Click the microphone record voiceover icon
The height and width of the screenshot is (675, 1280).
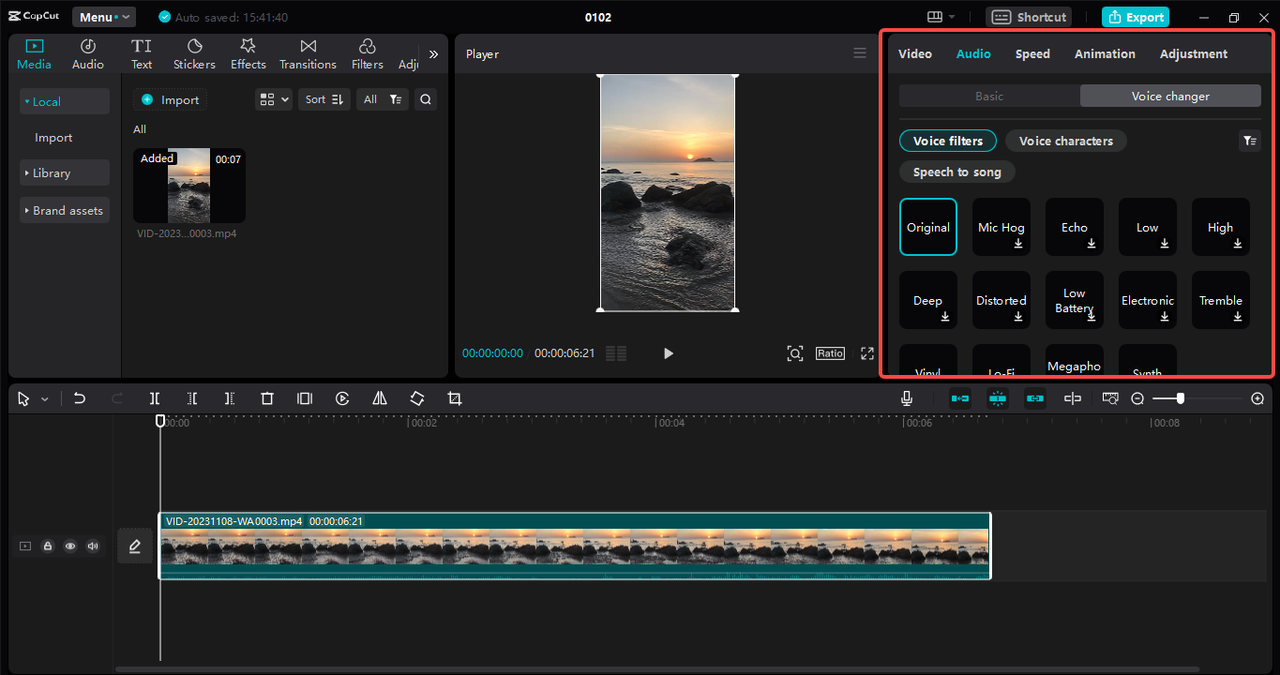(906, 398)
